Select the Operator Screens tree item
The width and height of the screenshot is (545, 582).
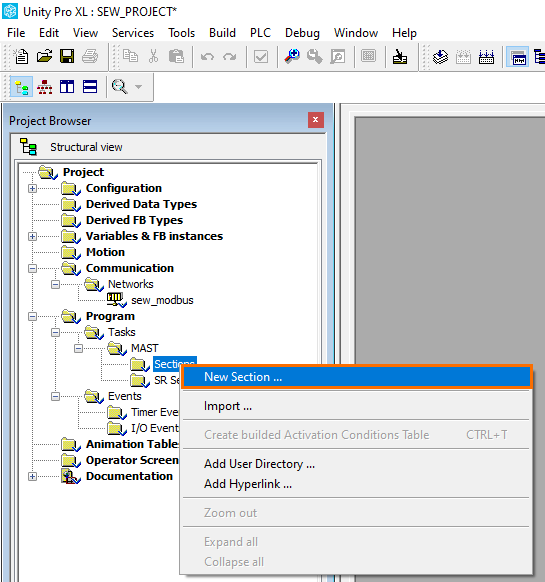(x=132, y=460)
